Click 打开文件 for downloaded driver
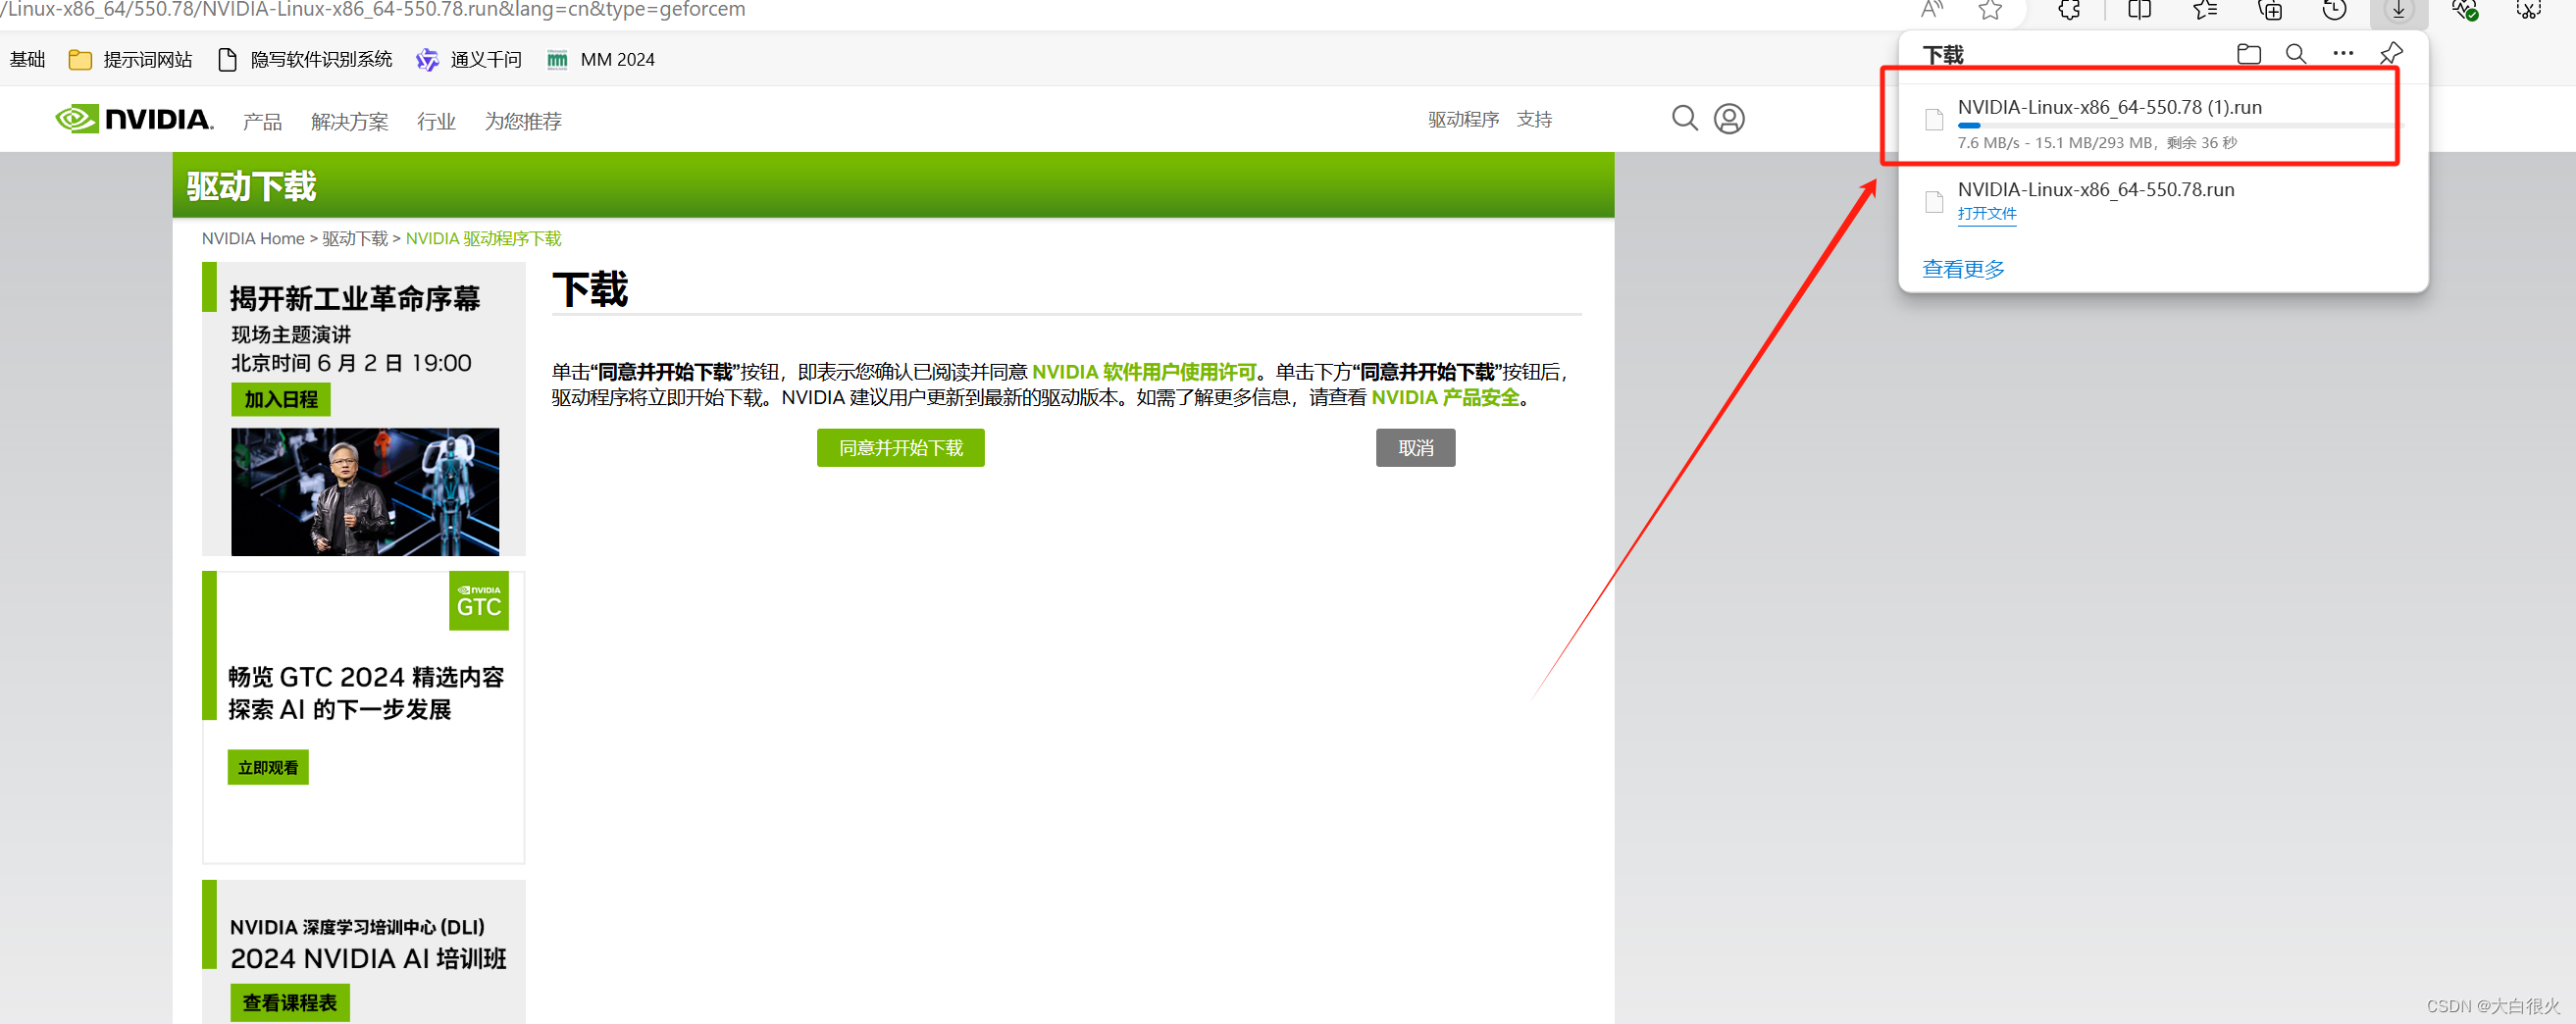The image size is (2576, 1024). tap(1986, 214)
